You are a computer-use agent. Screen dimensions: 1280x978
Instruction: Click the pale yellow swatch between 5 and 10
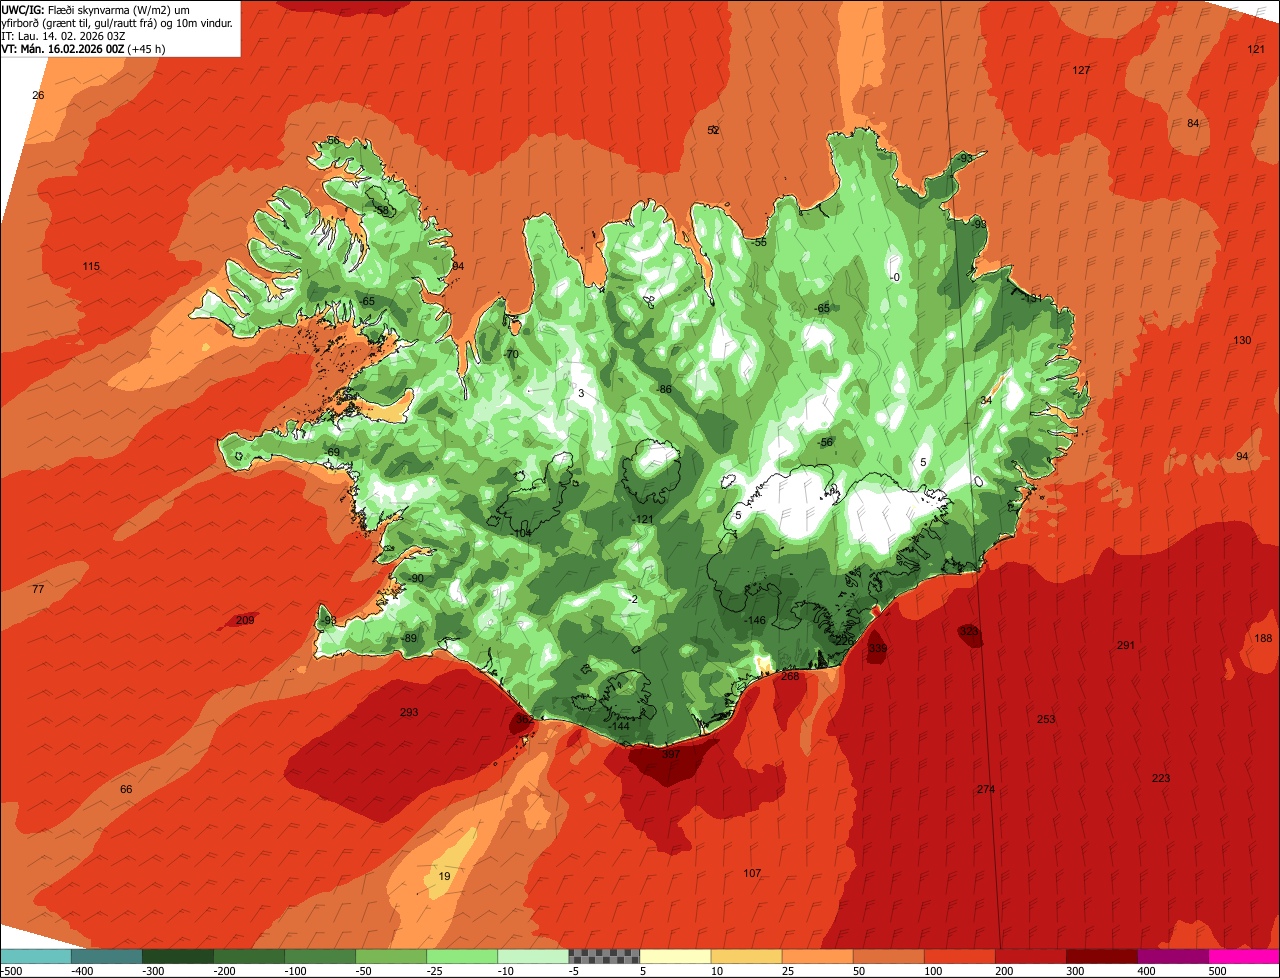tap(675, 956)
